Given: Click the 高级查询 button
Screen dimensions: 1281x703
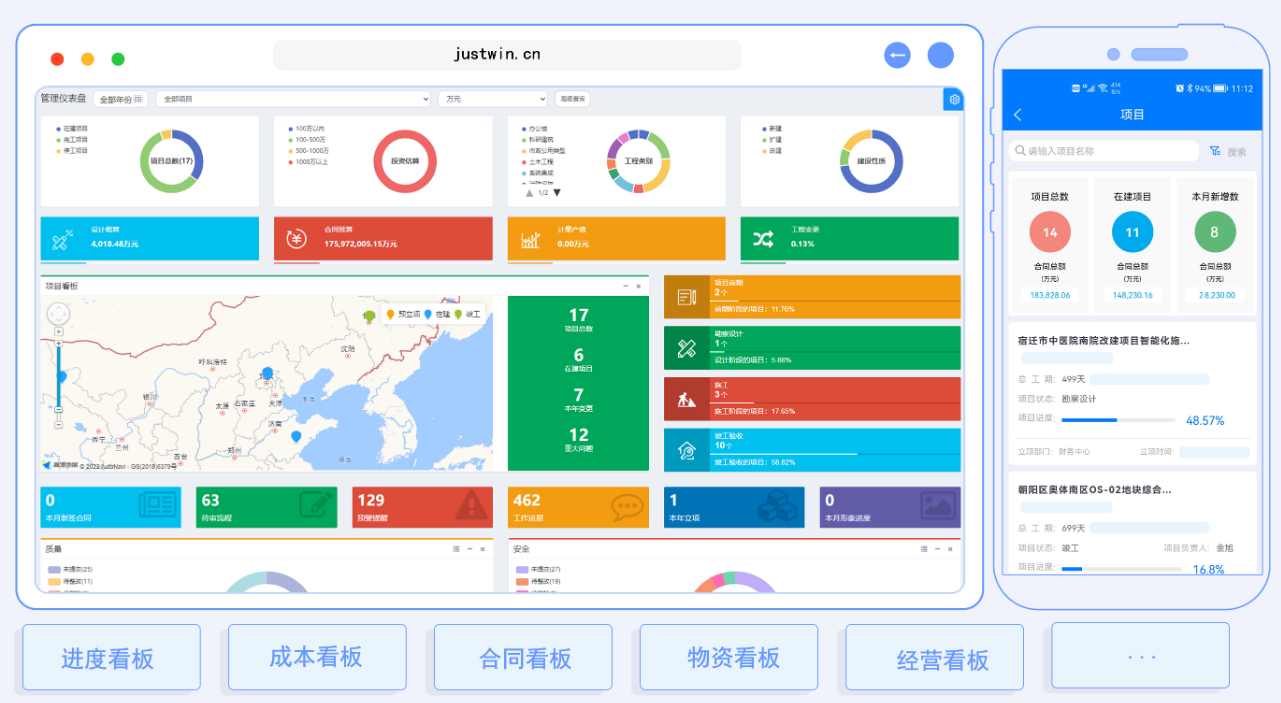Looking at the screenshot, I should tap(573, 99).
